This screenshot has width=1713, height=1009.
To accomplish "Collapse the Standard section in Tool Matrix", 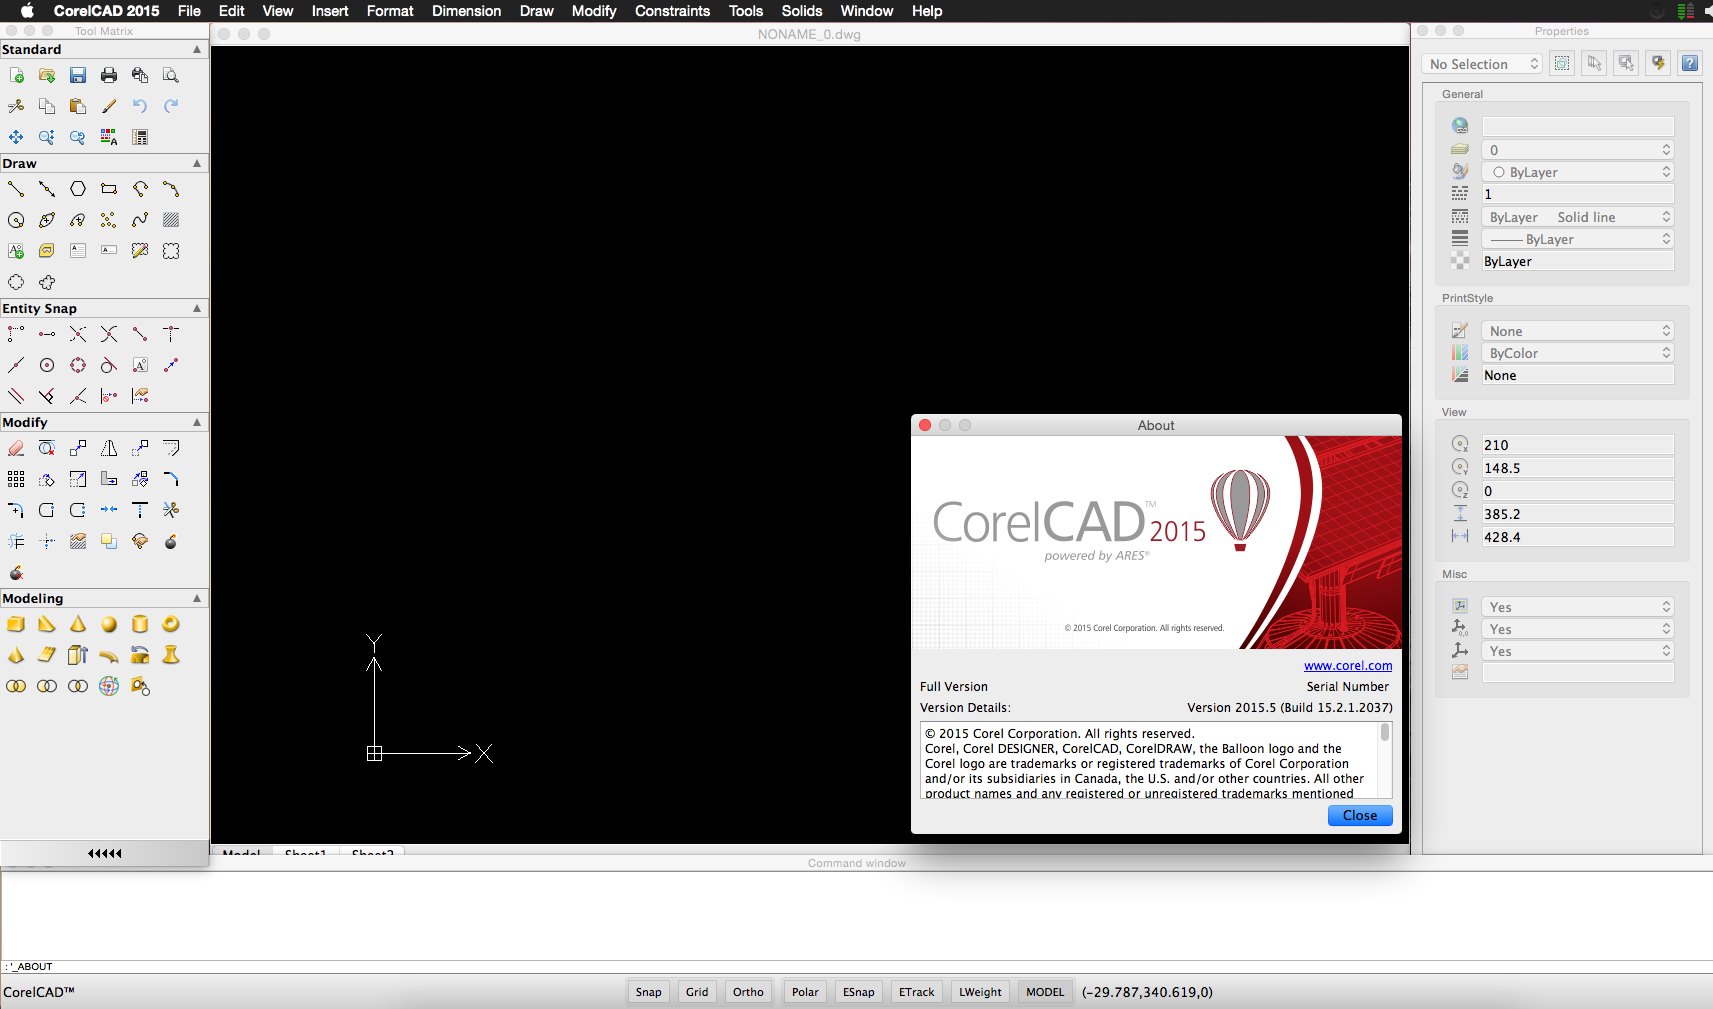I will pyautogui.click(x=197, y=49).
